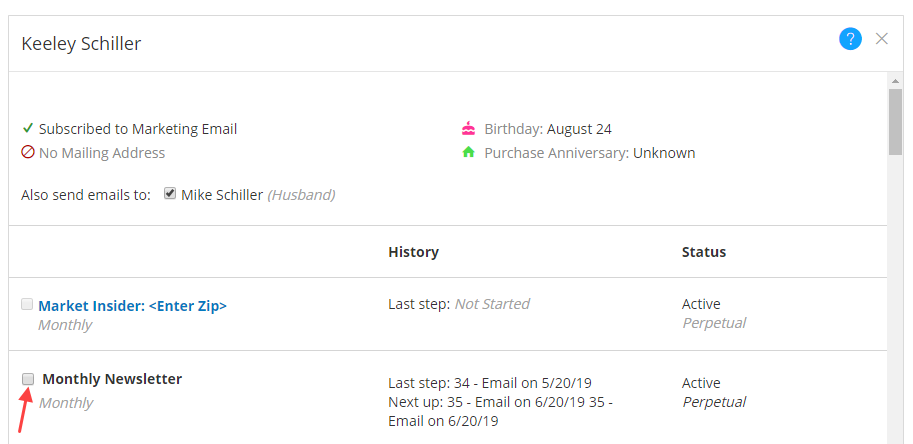Click the scrollbar up arrow

895,80
